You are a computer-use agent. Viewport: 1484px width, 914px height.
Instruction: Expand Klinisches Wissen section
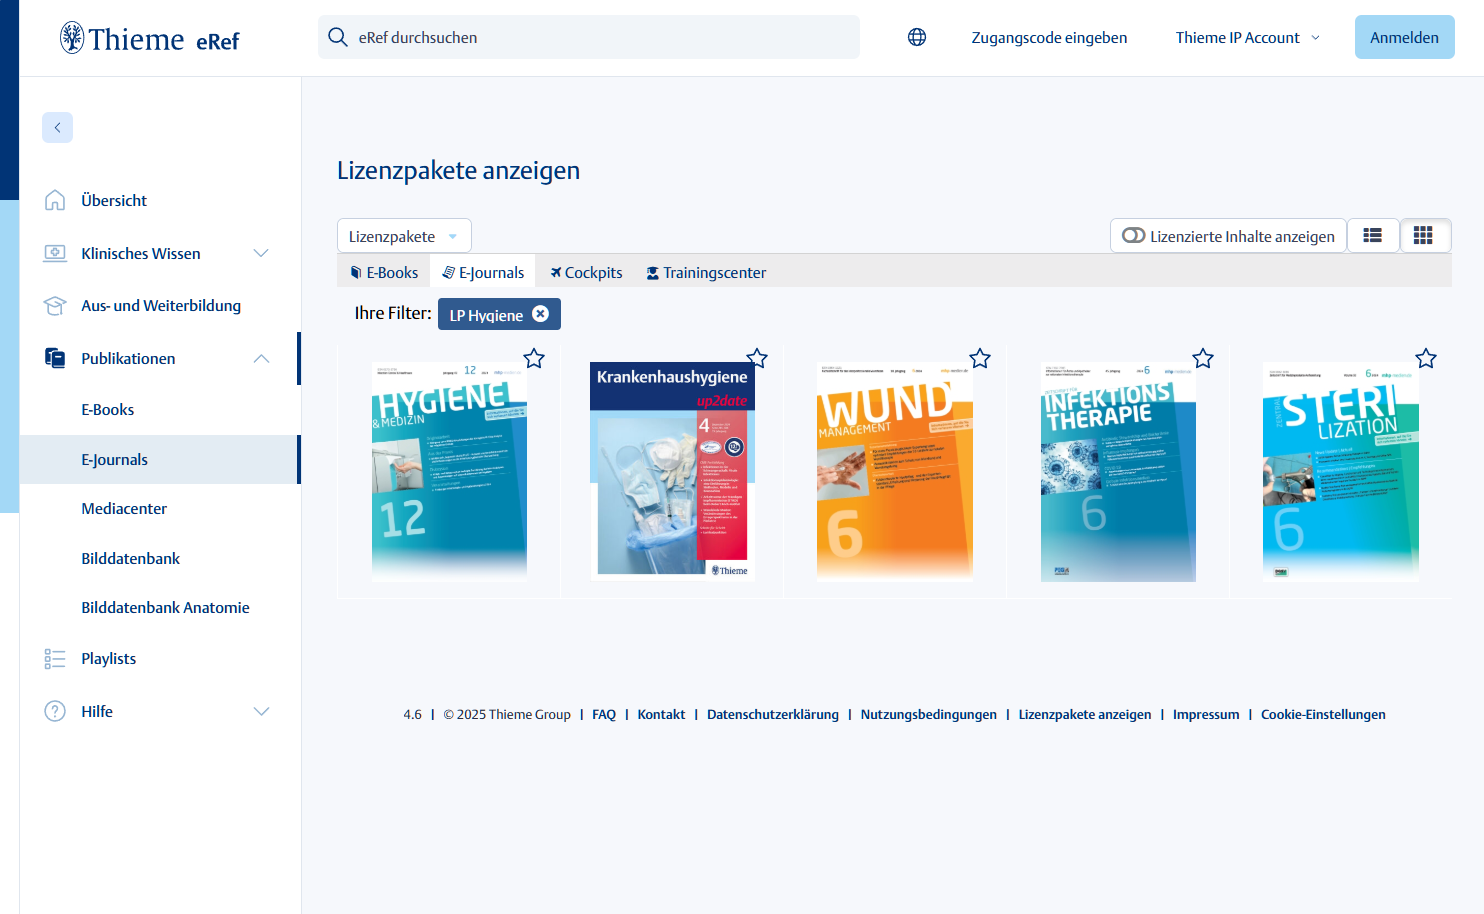pyautogui.click(x=261, y=253)
